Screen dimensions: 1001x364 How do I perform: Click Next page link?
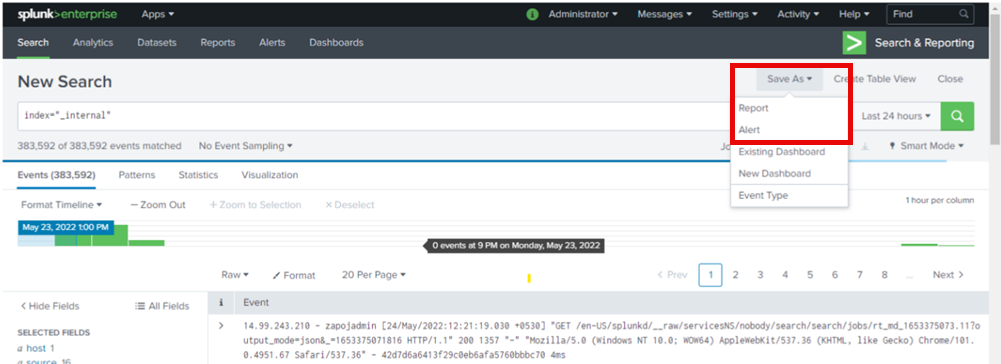[948, 275]
